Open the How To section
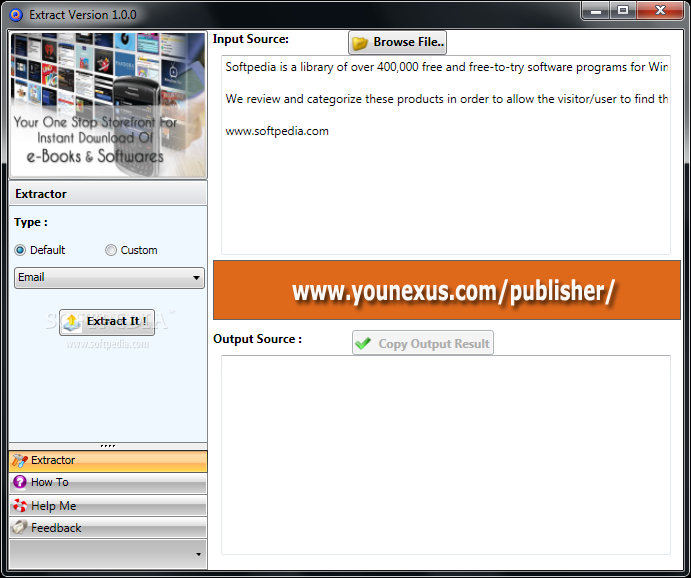Screen dimensions: 691x578 [108, 483]
